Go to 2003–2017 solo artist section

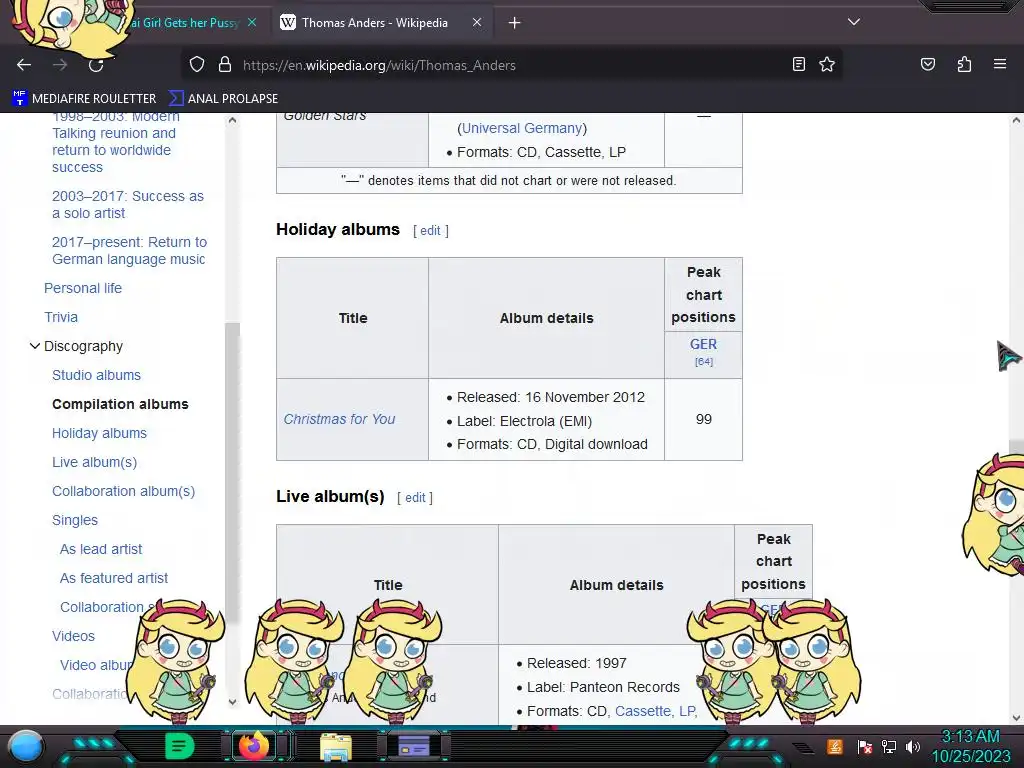(127, 204)
